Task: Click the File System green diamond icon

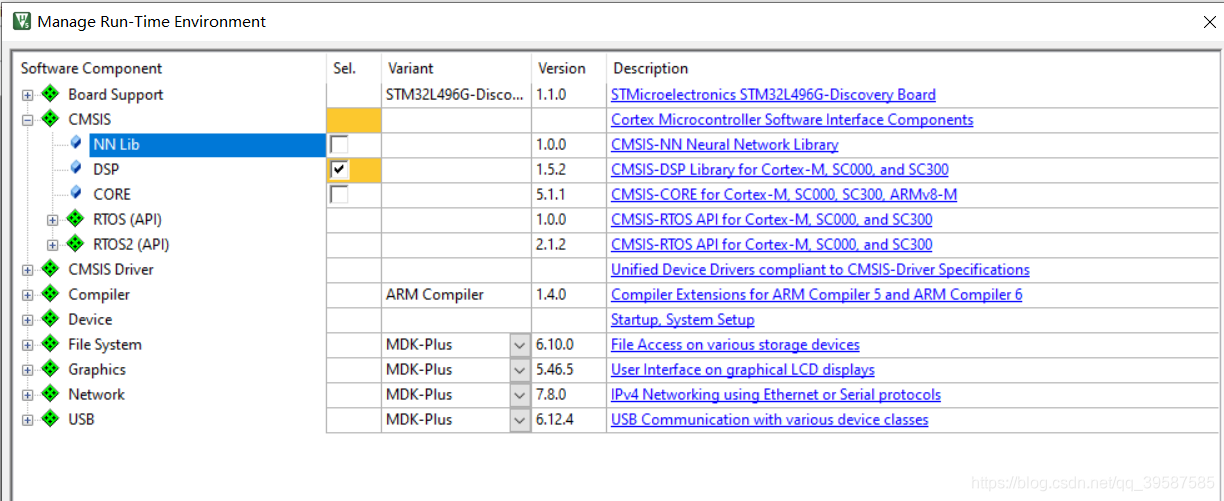Action: (50, 344)
